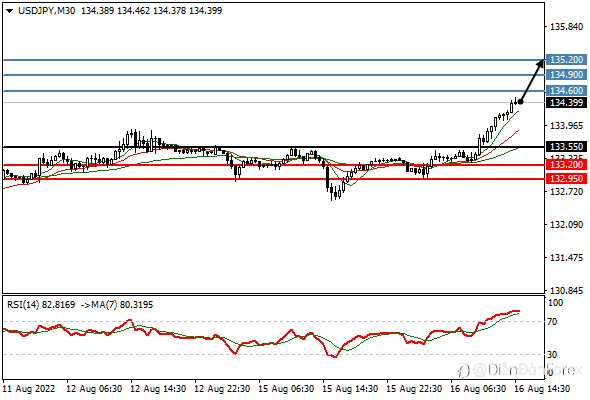Click the 132.090 price scale value
The width and height of the screenshot is (590, 400).
(566, 225)
